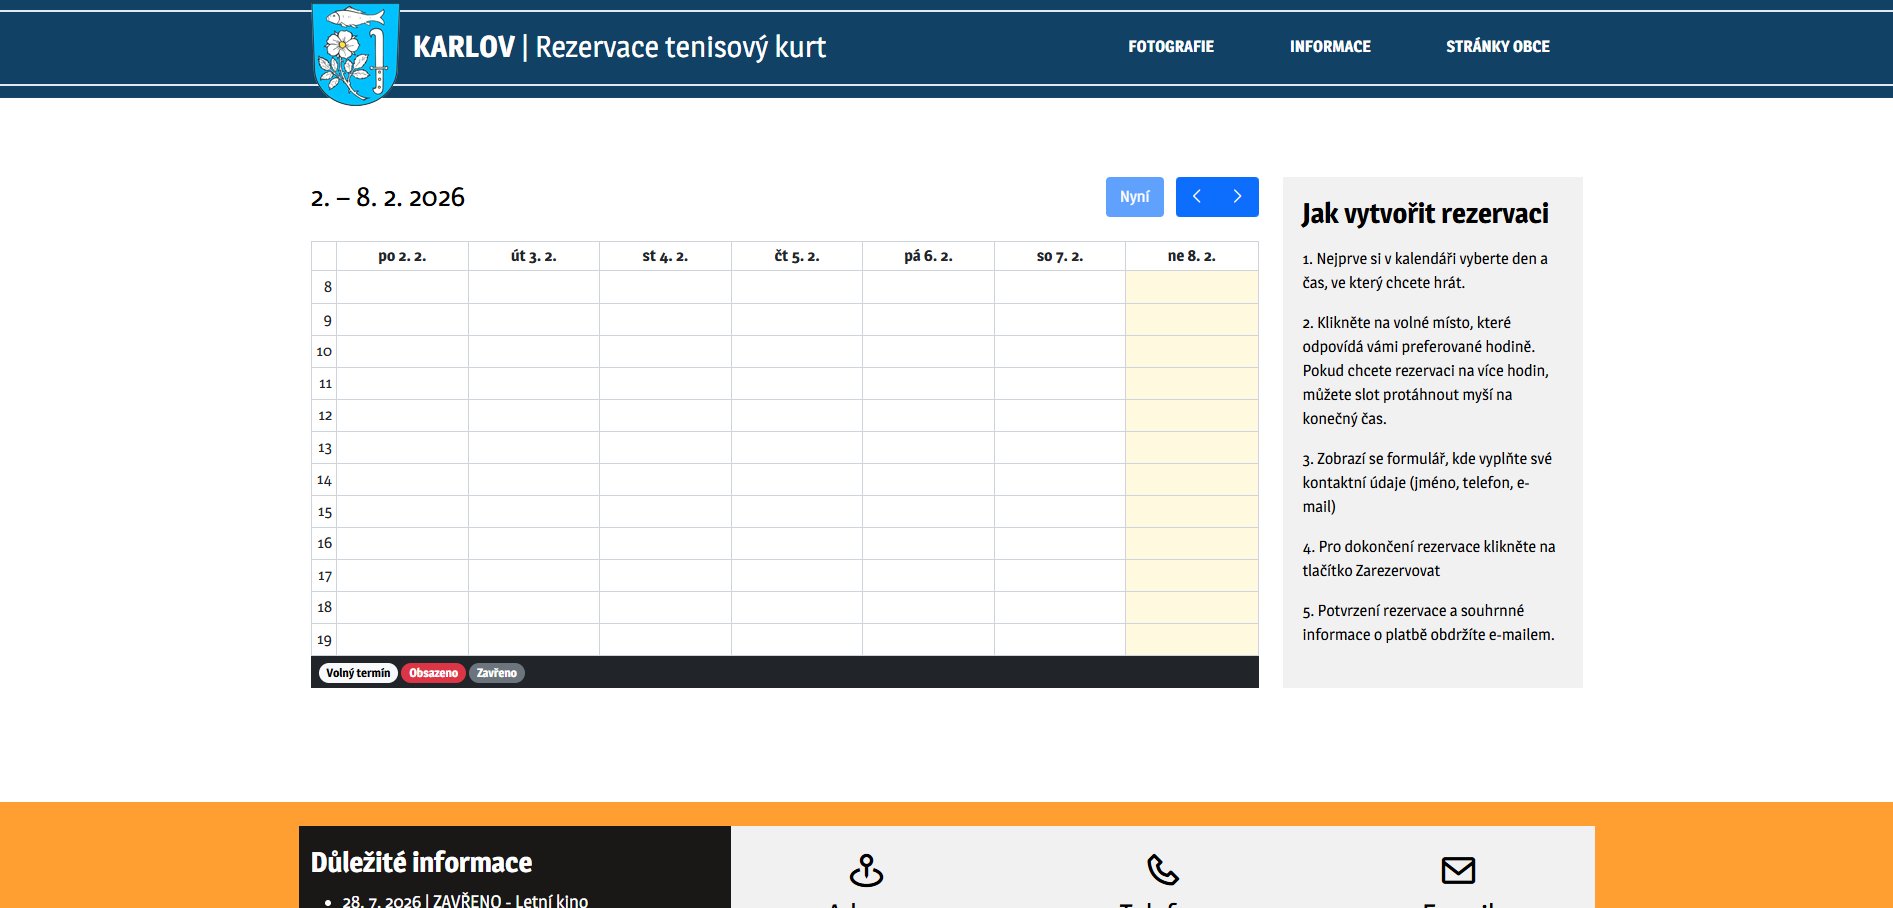Go to previous week with left chevron
This screenshot has width=1893, height=908.
[x=1196, y=197]
